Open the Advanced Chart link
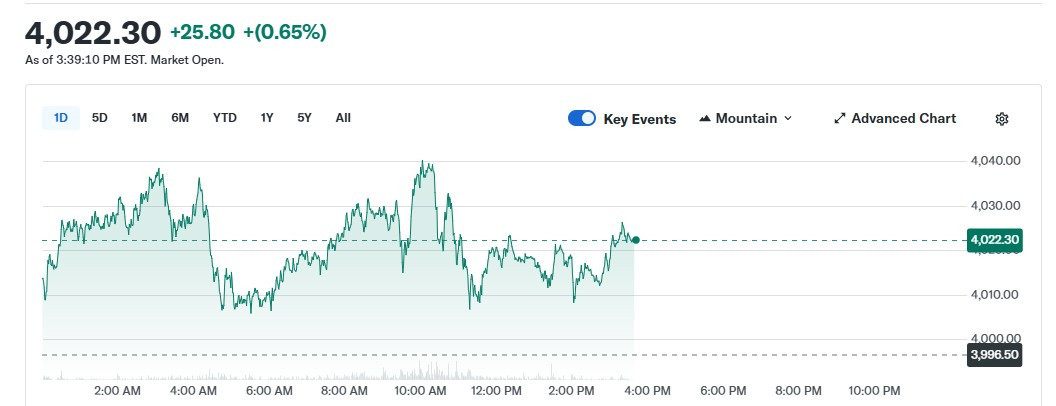The image size is (1056, 406). tap(903, 119)
